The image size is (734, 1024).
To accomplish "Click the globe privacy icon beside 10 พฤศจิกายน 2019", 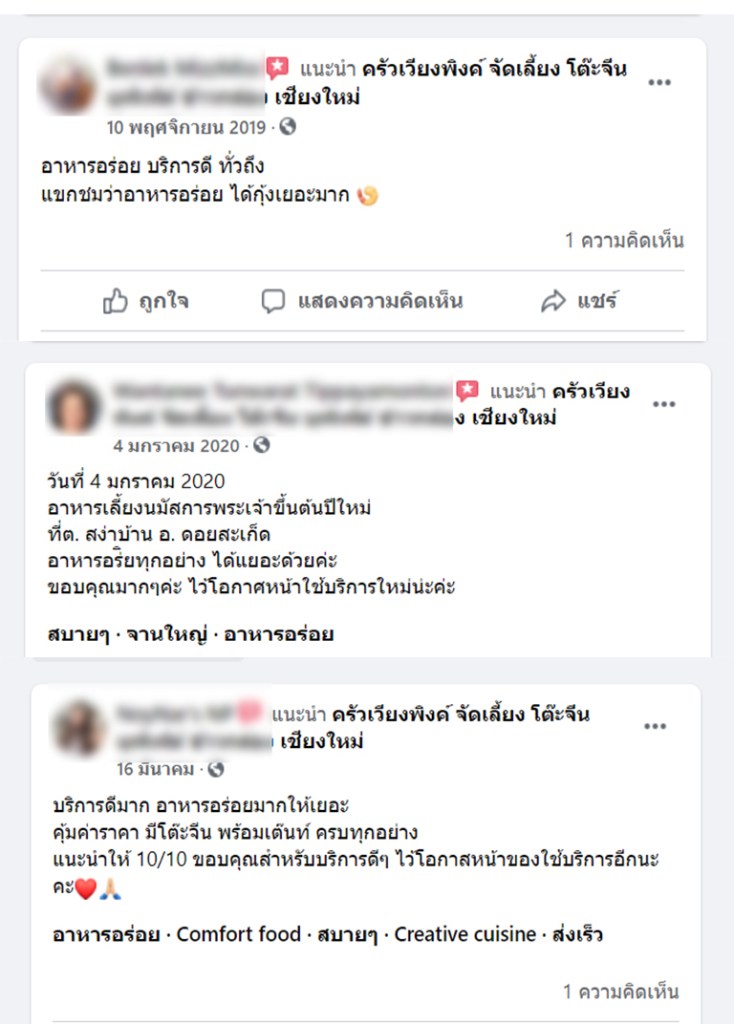I will (288, 127).
